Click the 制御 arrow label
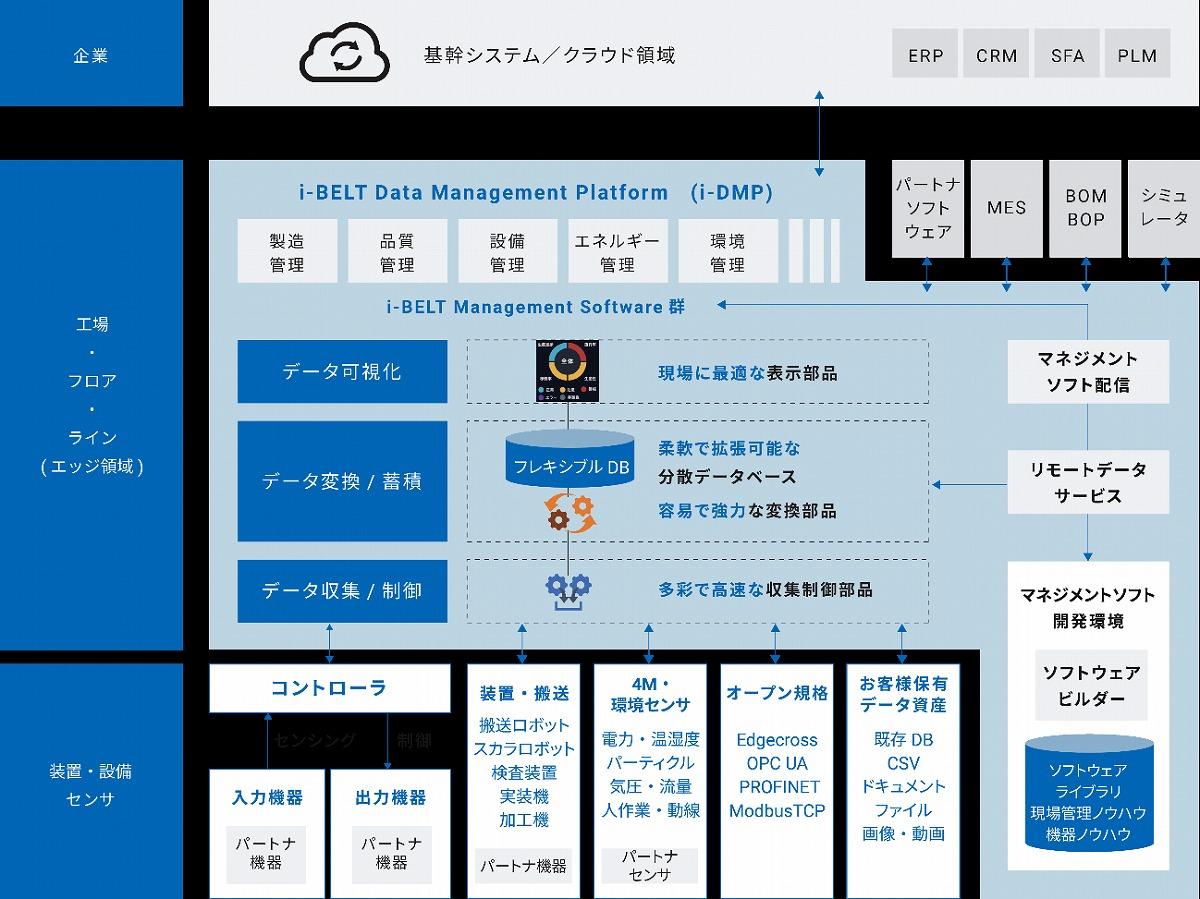This screenshot has height=899, width=1200. tap(414, 741)
